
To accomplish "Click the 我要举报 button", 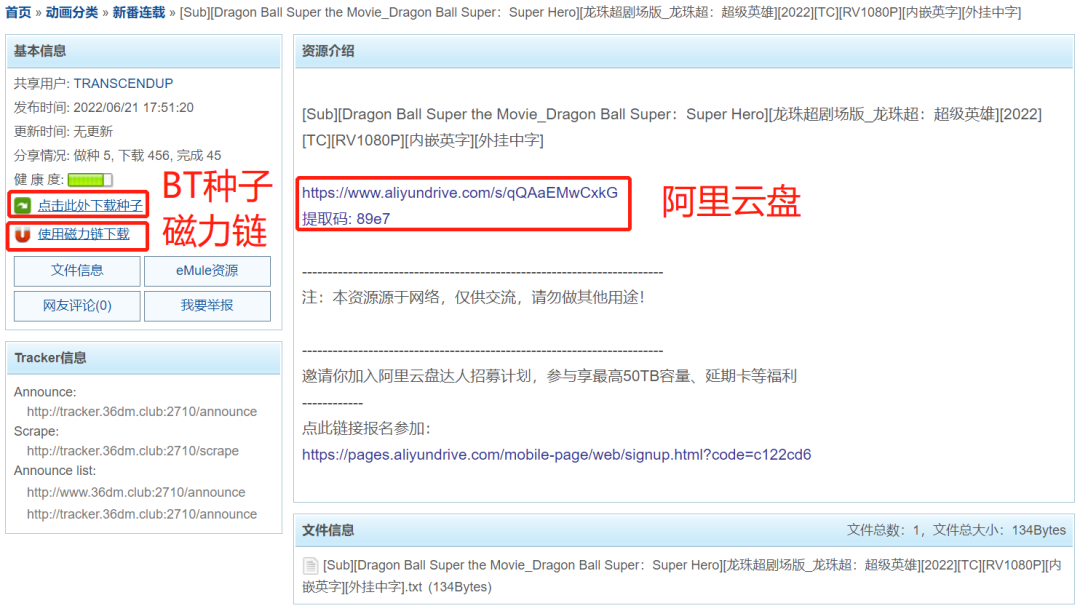I will coord(207,306).
